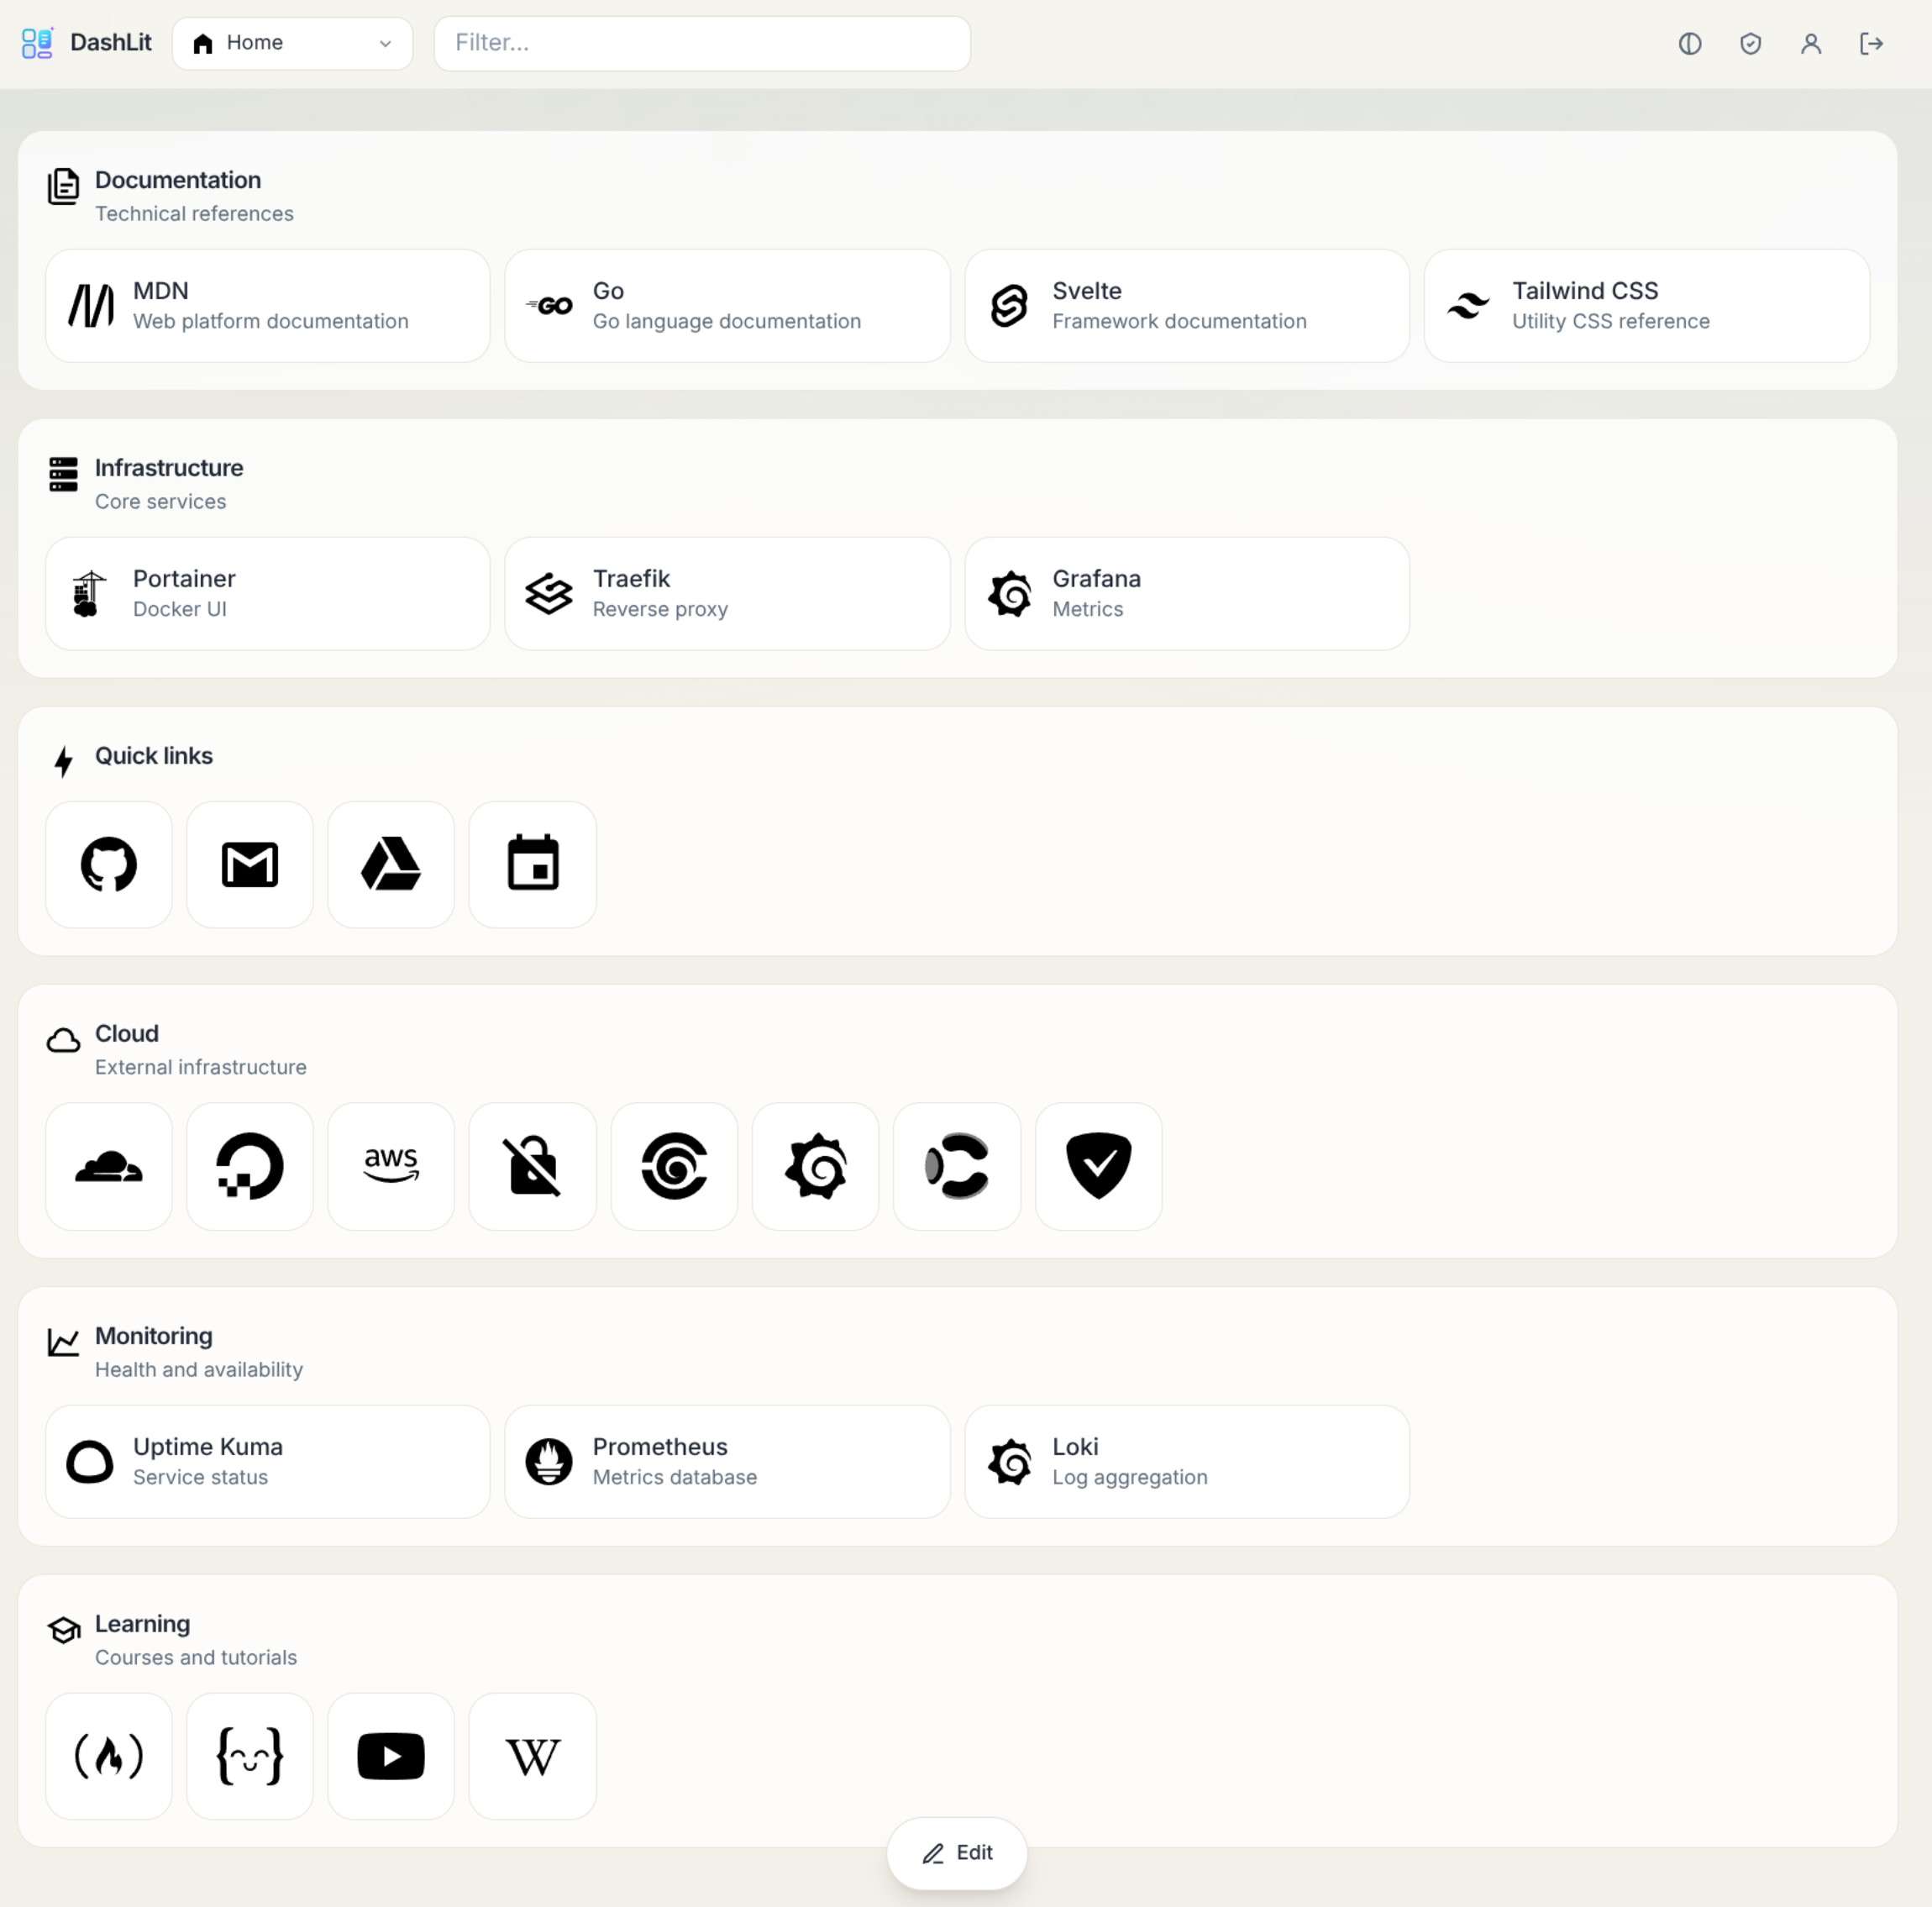Click the 'Health and availability' subtitle
This screenshot has width=1932, height=1907.
[199, 1370]
